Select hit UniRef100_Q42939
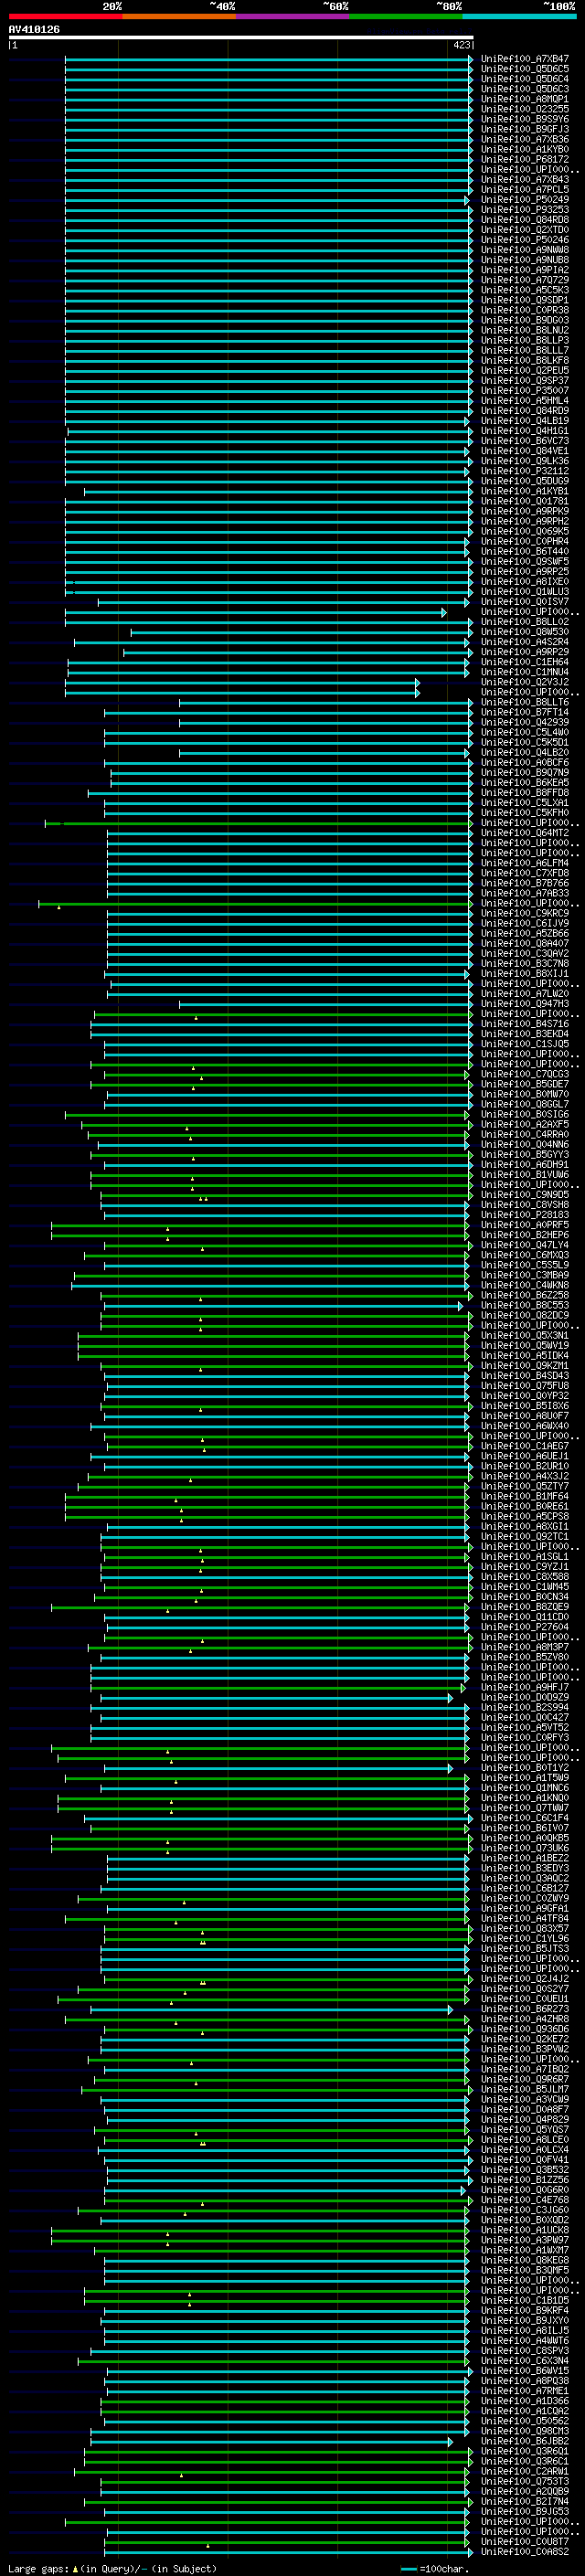Screen dimensions: 585x2576 525,722
